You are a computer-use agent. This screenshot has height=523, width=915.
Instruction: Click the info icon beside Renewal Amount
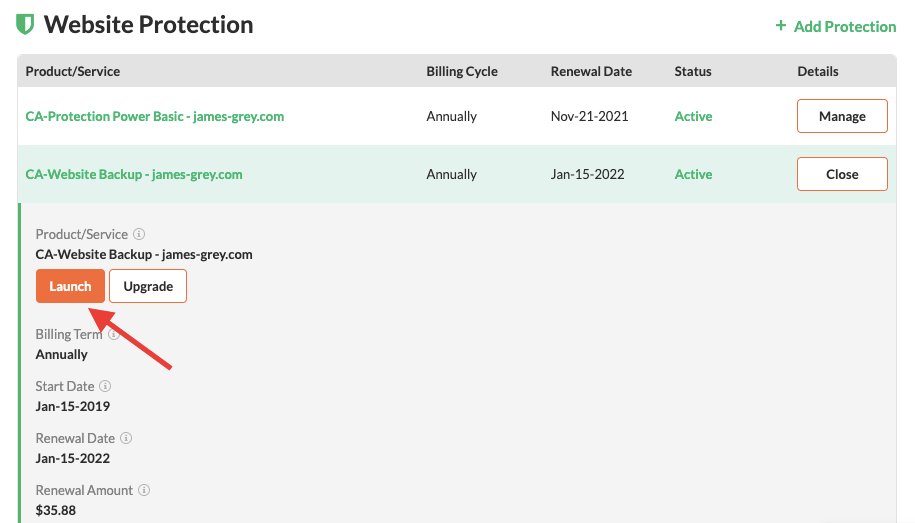144,490
